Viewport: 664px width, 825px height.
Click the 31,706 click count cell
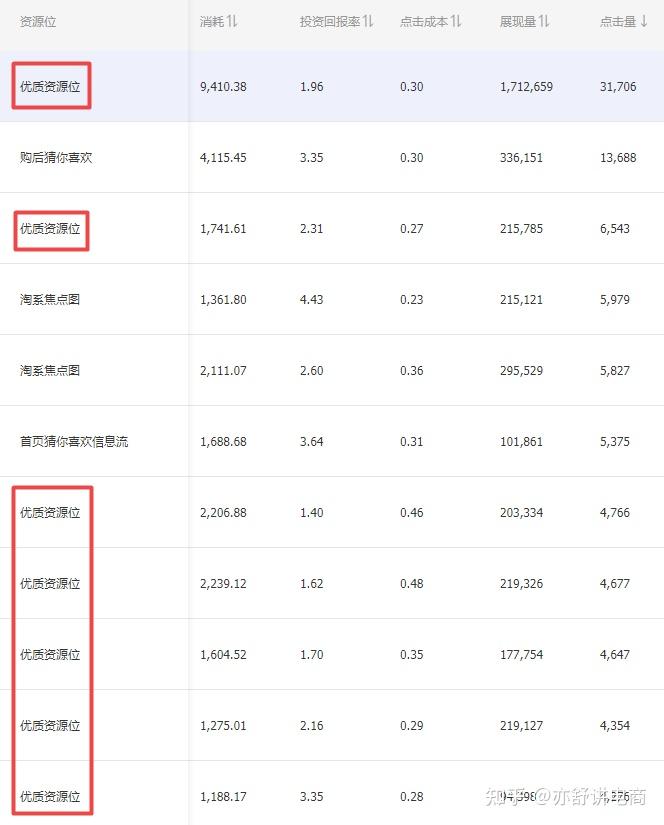pos(618,87)
